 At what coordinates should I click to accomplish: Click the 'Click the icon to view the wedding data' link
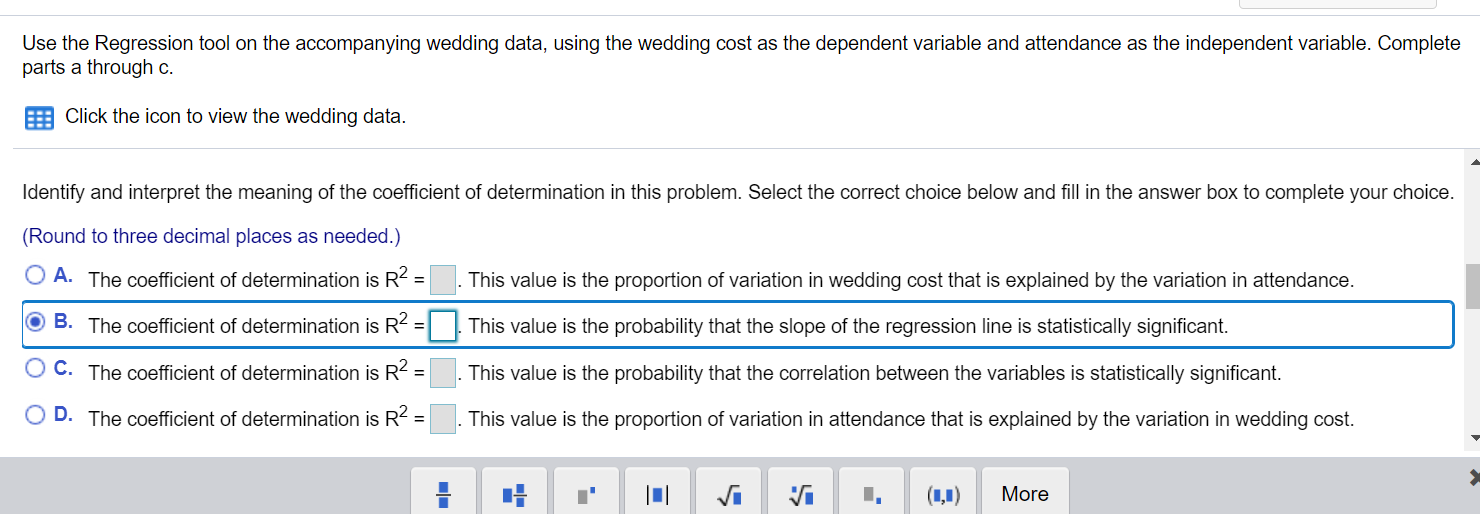(236, 116)
